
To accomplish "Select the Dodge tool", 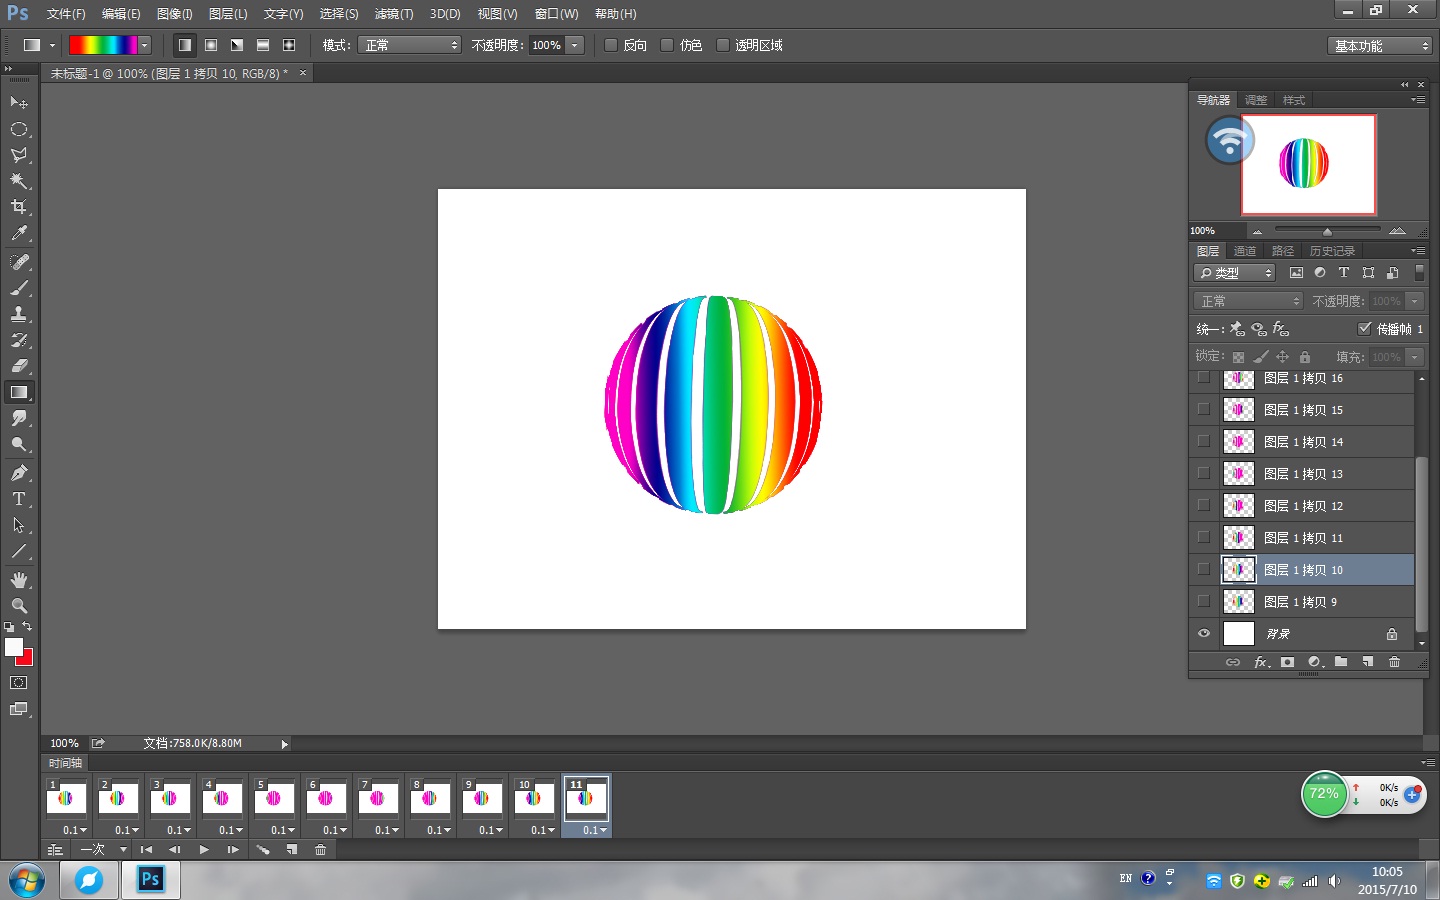I will (19, 444).
